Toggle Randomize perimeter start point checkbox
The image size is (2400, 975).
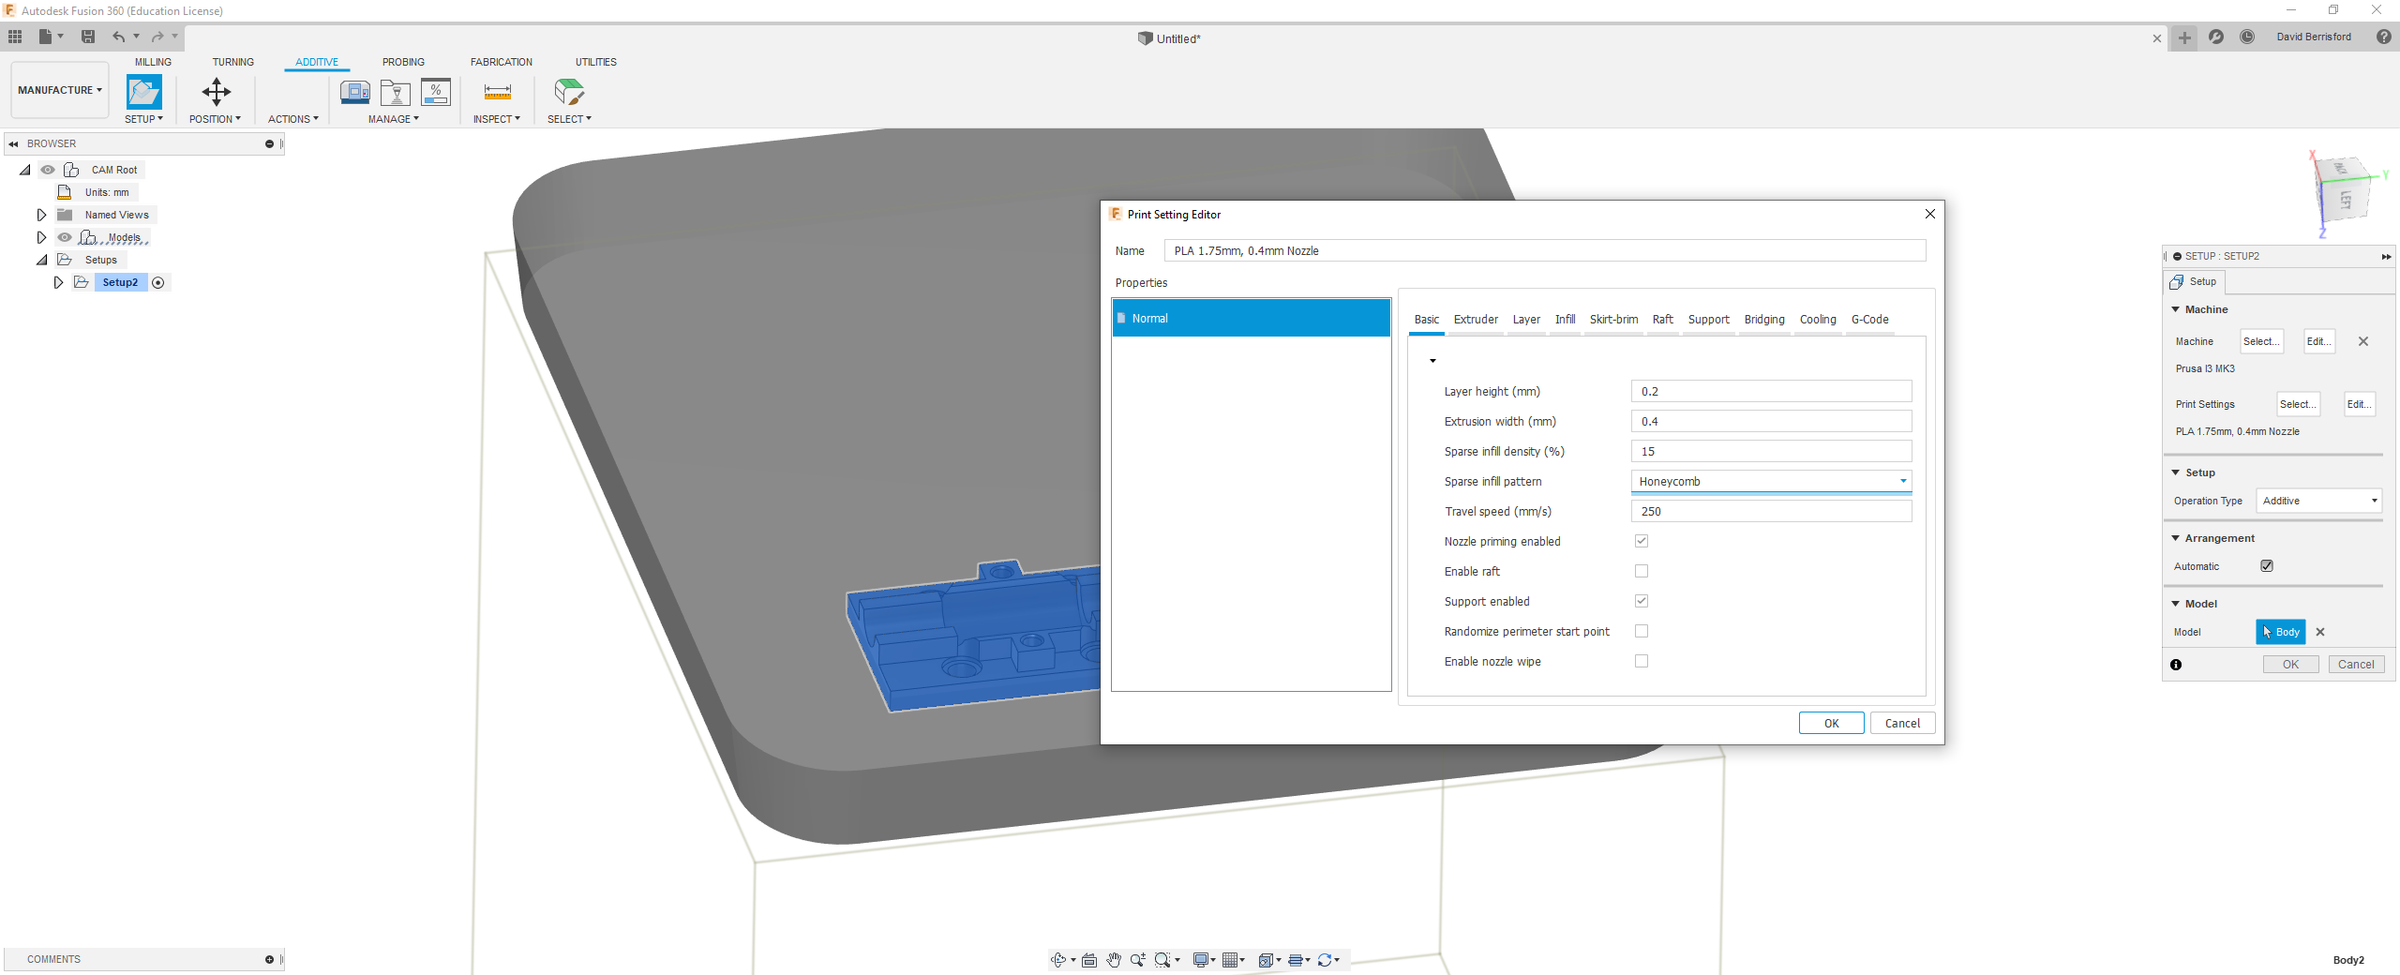pos(1641,631)
